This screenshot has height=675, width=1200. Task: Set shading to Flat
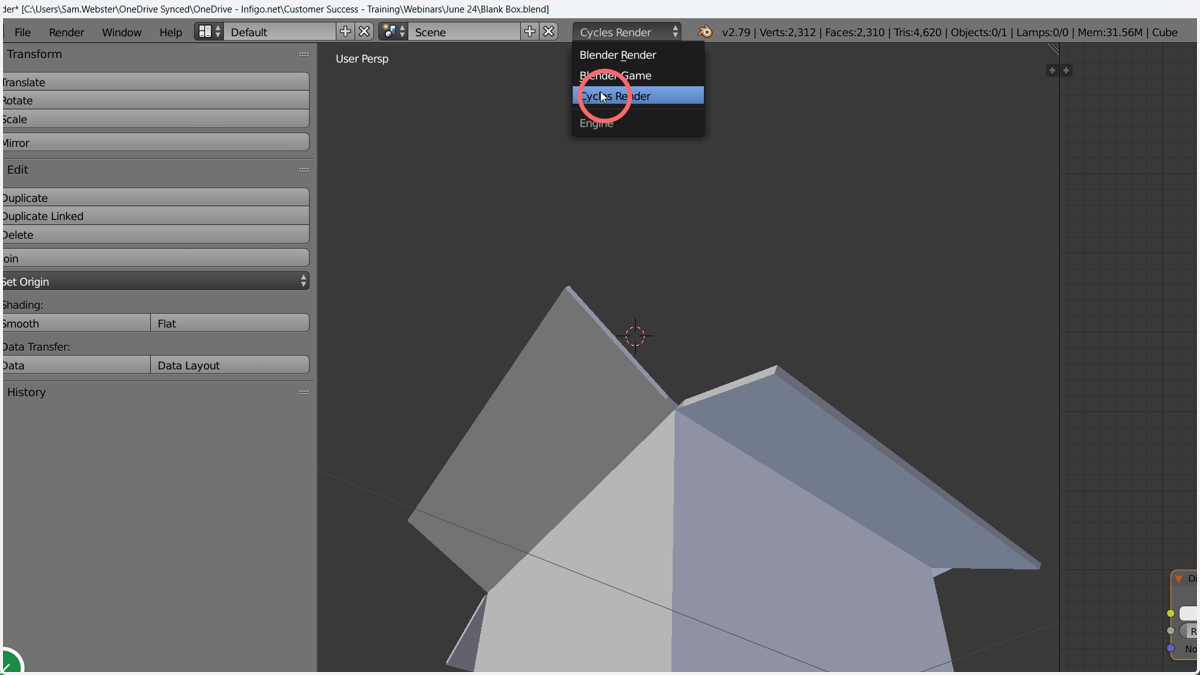click(230, 324)
